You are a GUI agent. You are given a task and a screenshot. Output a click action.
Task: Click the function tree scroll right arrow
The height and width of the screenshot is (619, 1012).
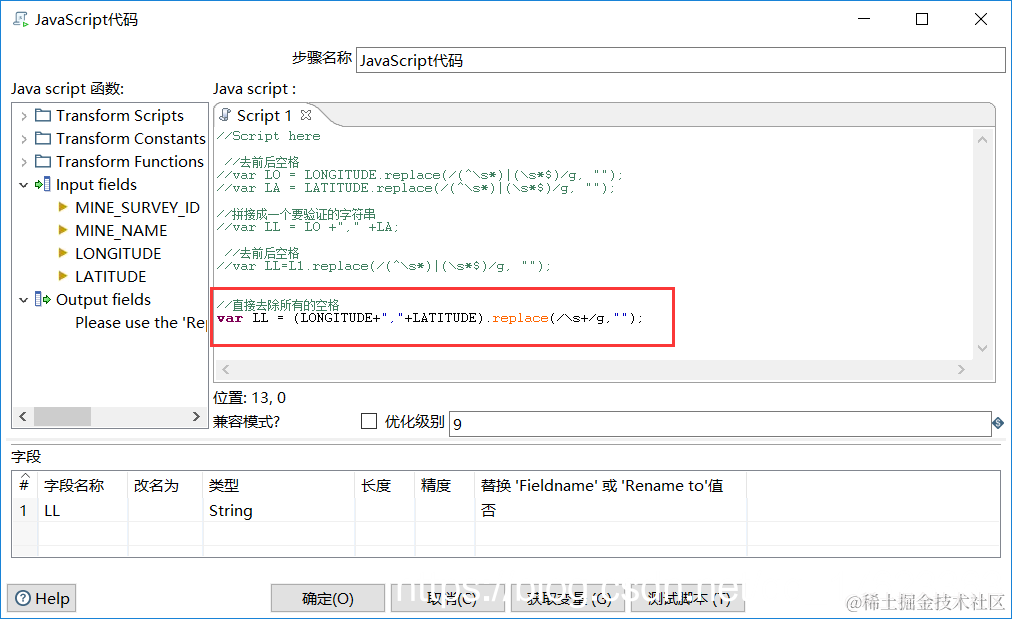tap(196, 416)
